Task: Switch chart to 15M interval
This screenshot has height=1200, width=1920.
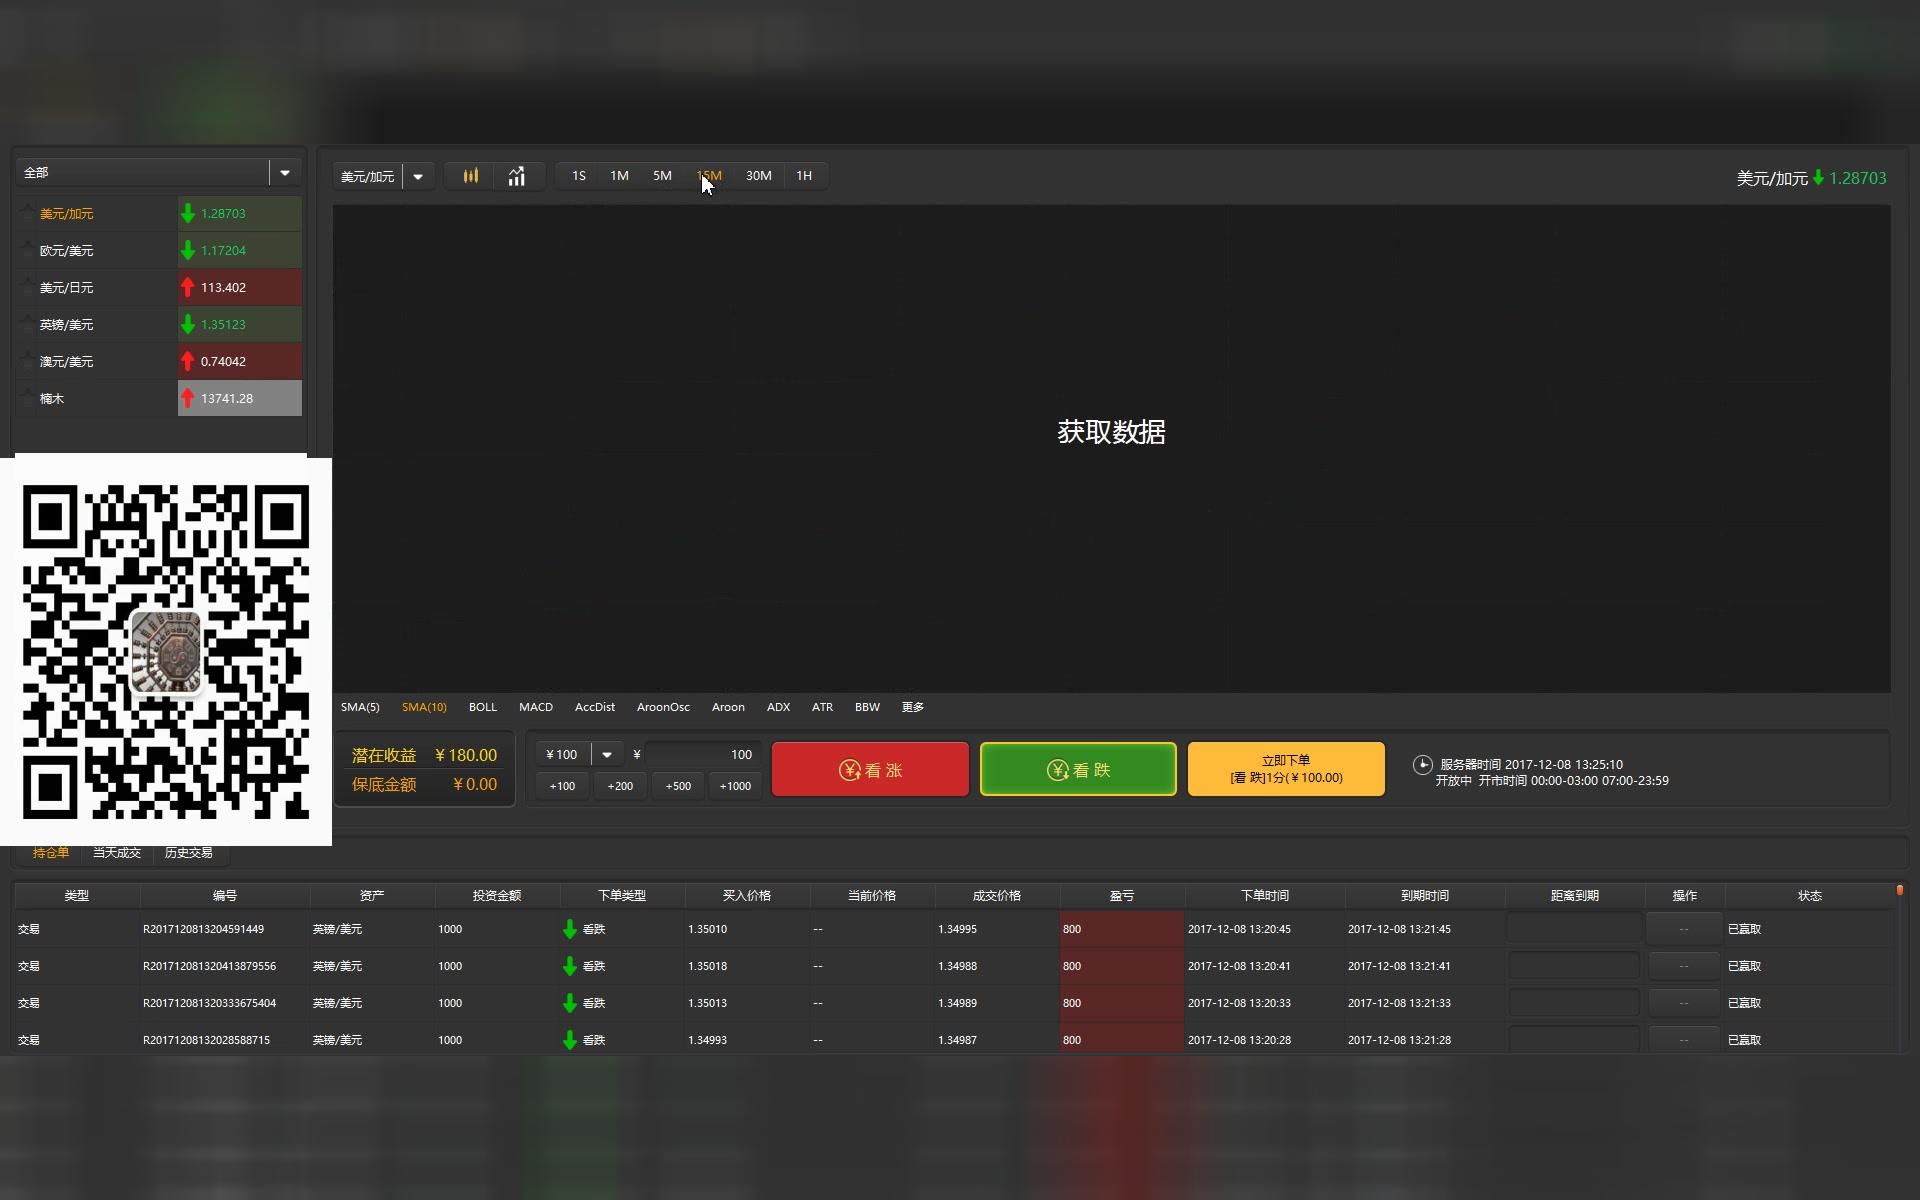Action: coord(709,176)
